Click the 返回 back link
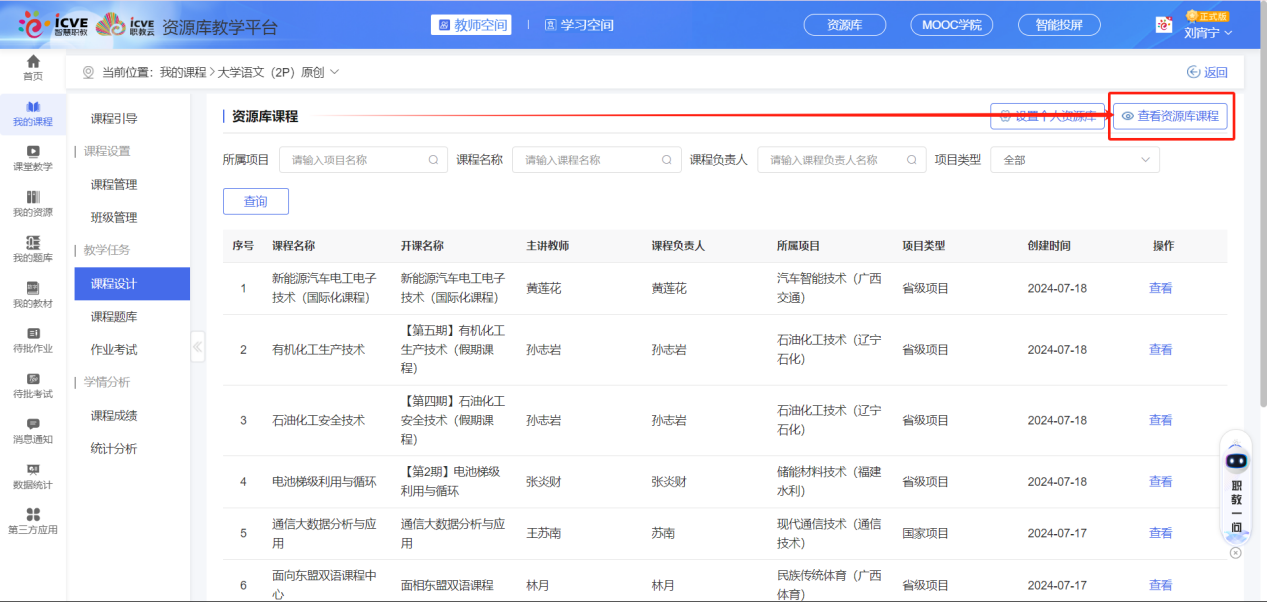The height and width of the screenshot is (602, 1267). pyautogui.click(x=1207, y=72)
